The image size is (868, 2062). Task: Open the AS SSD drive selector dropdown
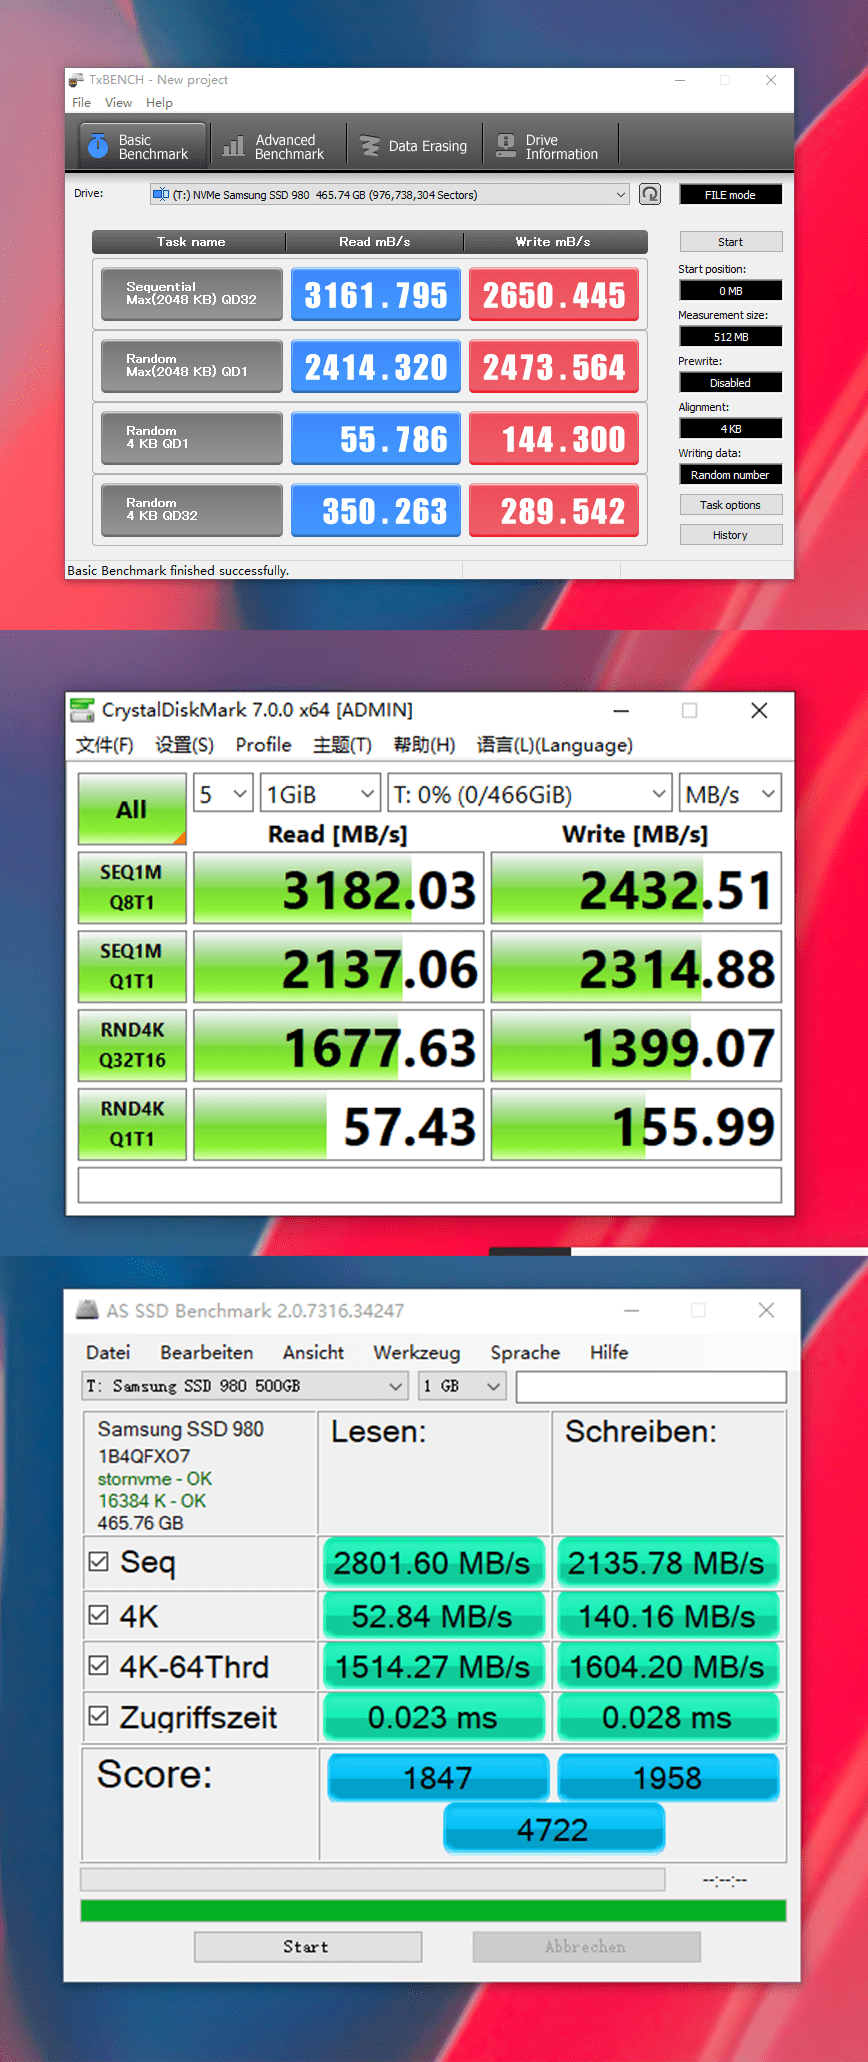pyautogui.click(x=244, y=1386)
